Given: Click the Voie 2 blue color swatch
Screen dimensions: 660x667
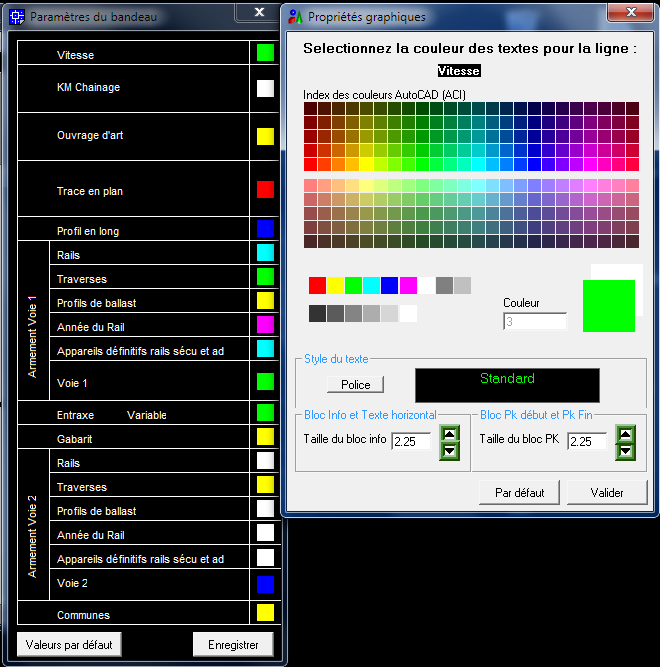Looking at the screenshot, I should pyautogui.click(x=265, y=584).
